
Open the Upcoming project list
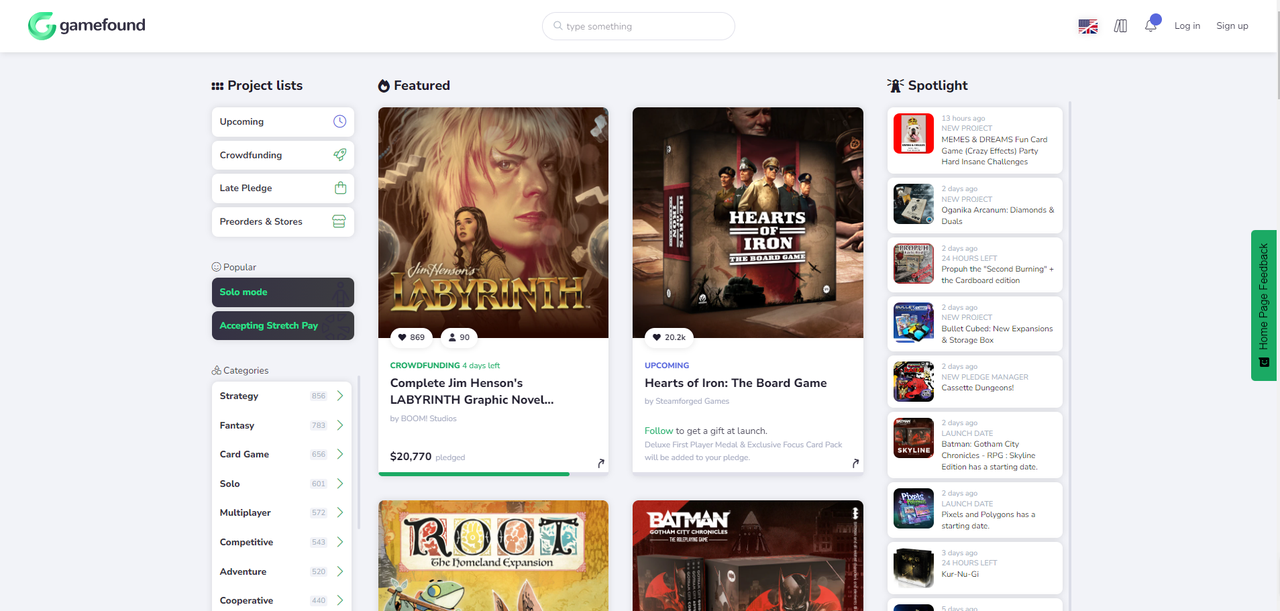pyautogui.click(x=283, y=122)
